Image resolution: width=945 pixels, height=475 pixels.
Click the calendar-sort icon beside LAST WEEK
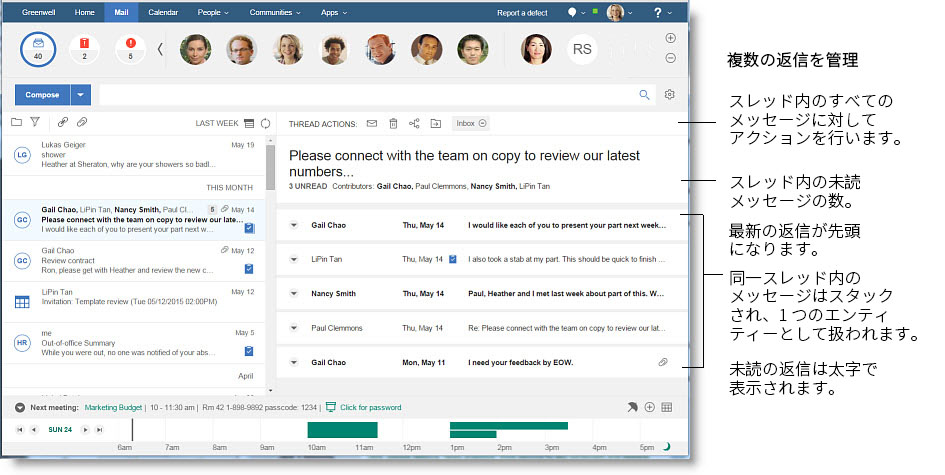click(x=249, y=124)
